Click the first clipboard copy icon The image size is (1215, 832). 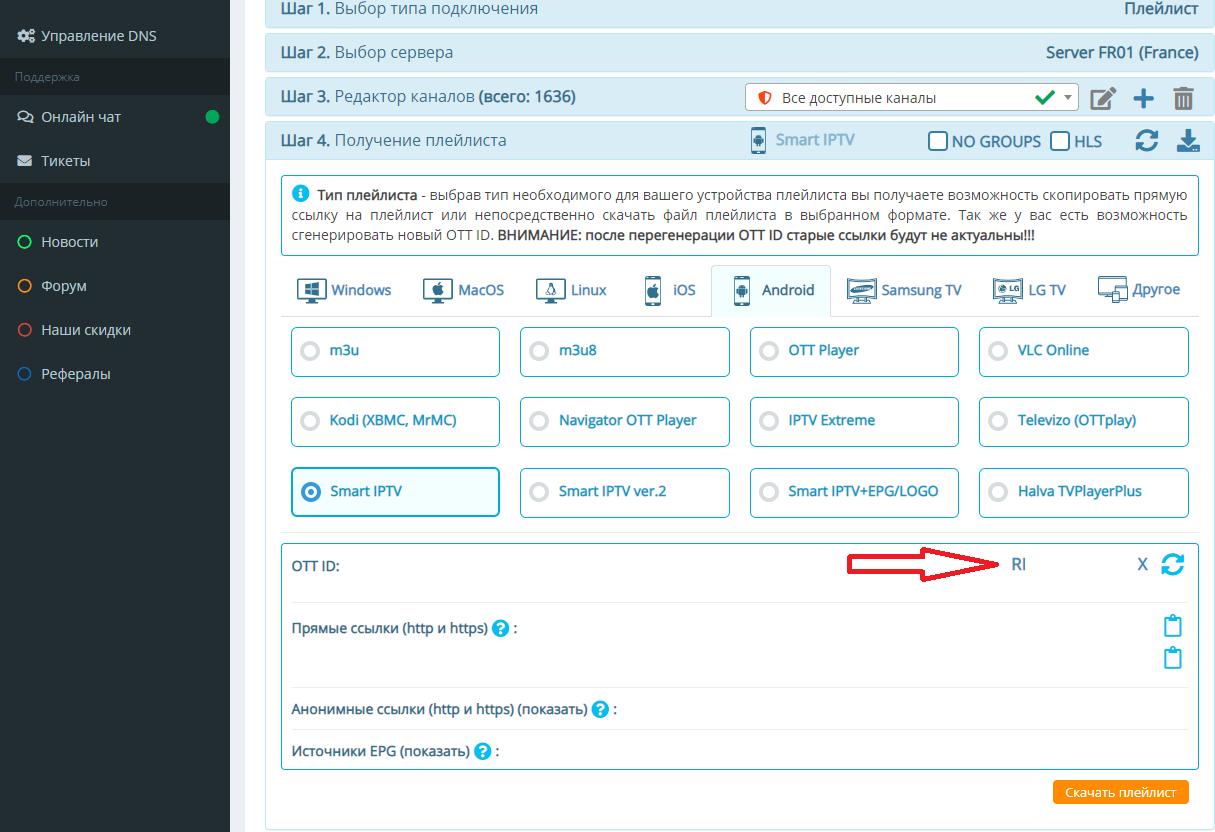1173,626
